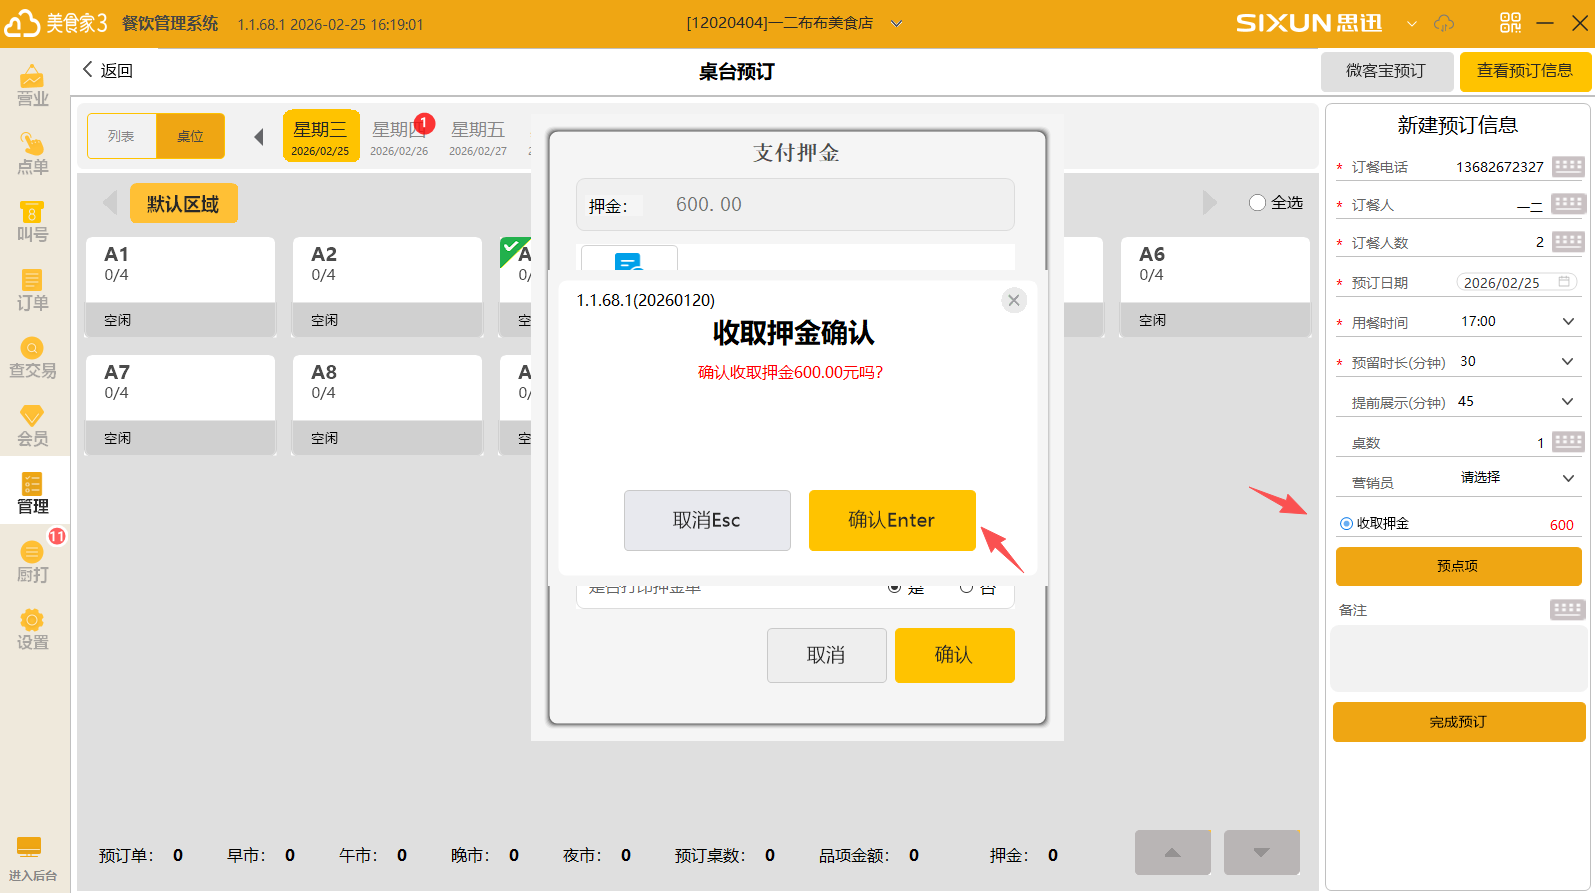Open the 营销员 selection dropdown

[x=1567, y=478]
